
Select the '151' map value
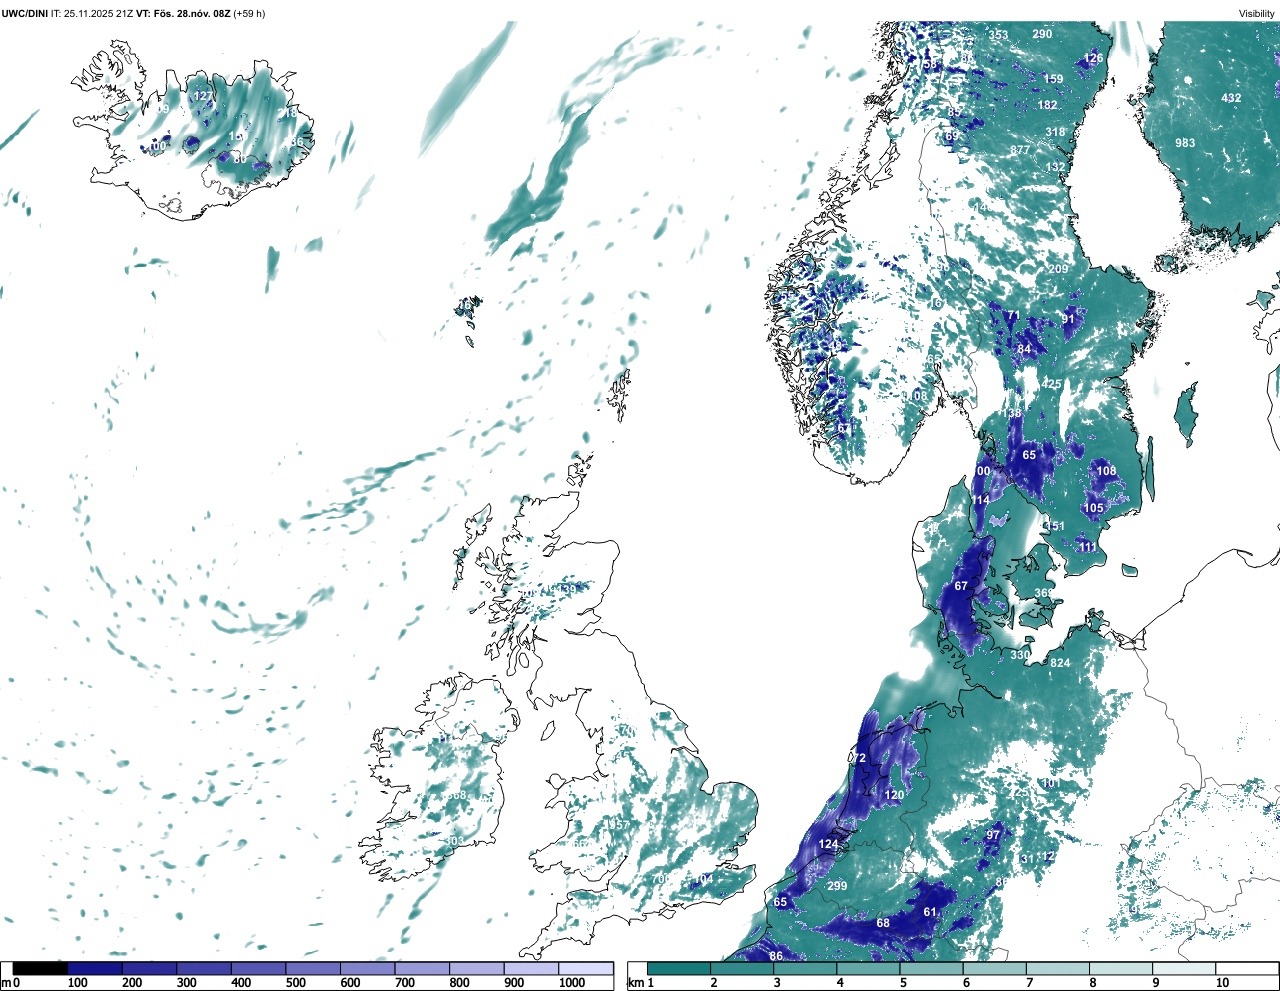point(1055,526)
